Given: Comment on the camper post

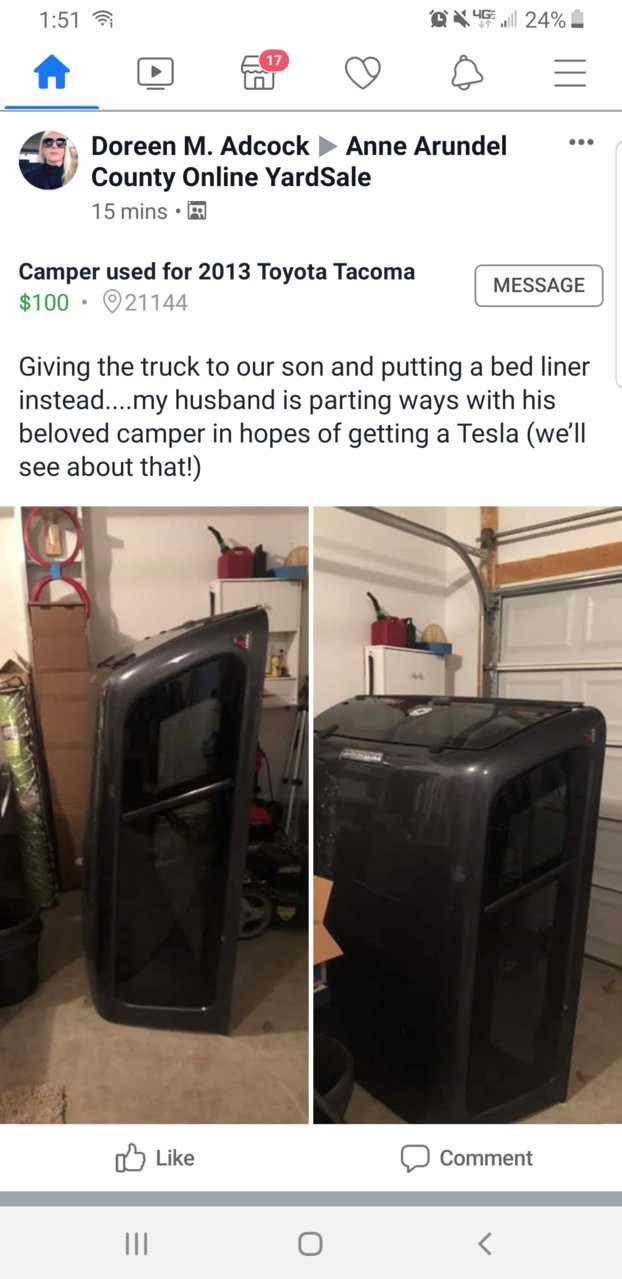Looking at the screenshot, I should [467, 1158].
